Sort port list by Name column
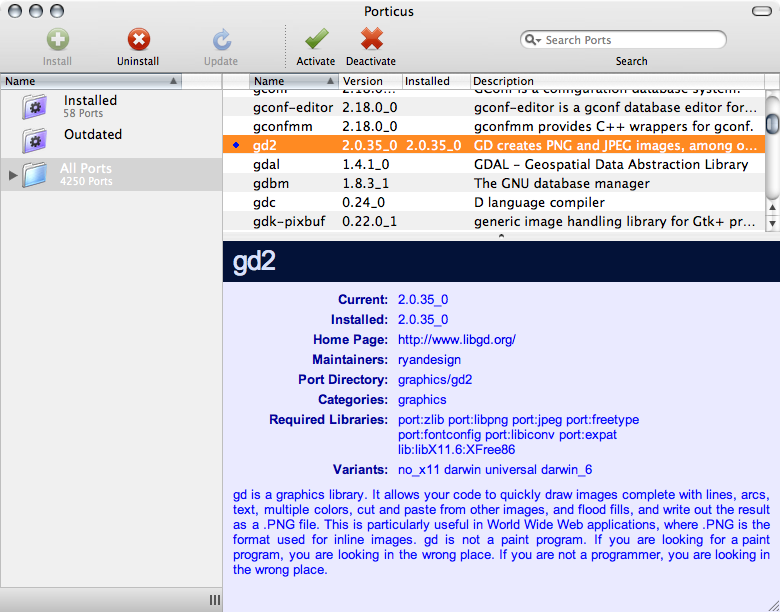The height and width of the screenshot is (612, 780). (x=294, y=81)
